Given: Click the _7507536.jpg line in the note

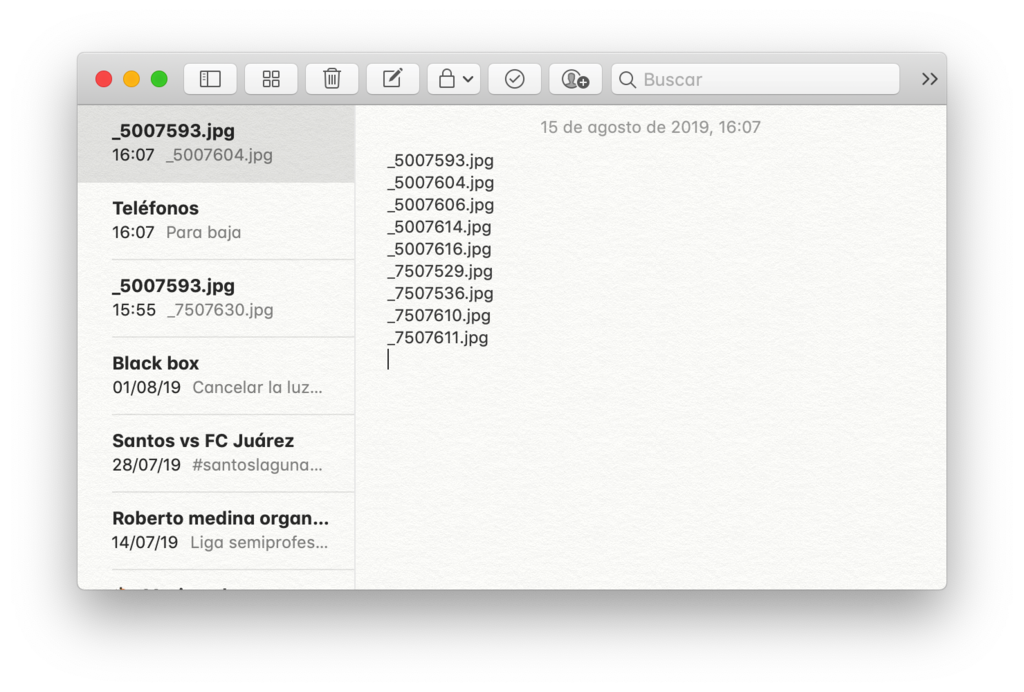Looking at the screenshot, I should click(440, 293).
